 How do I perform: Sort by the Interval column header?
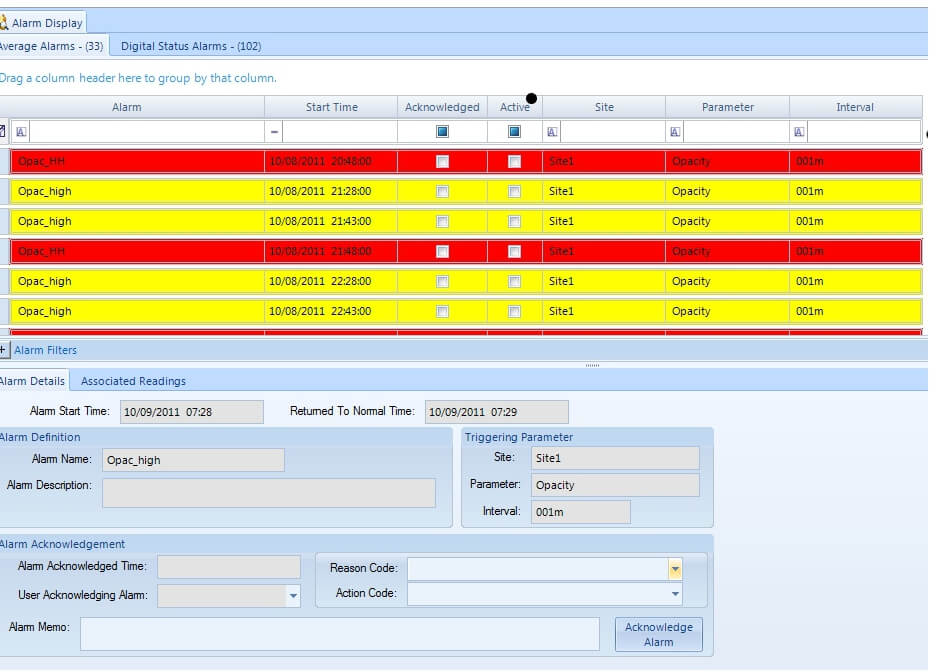point(855,107)
